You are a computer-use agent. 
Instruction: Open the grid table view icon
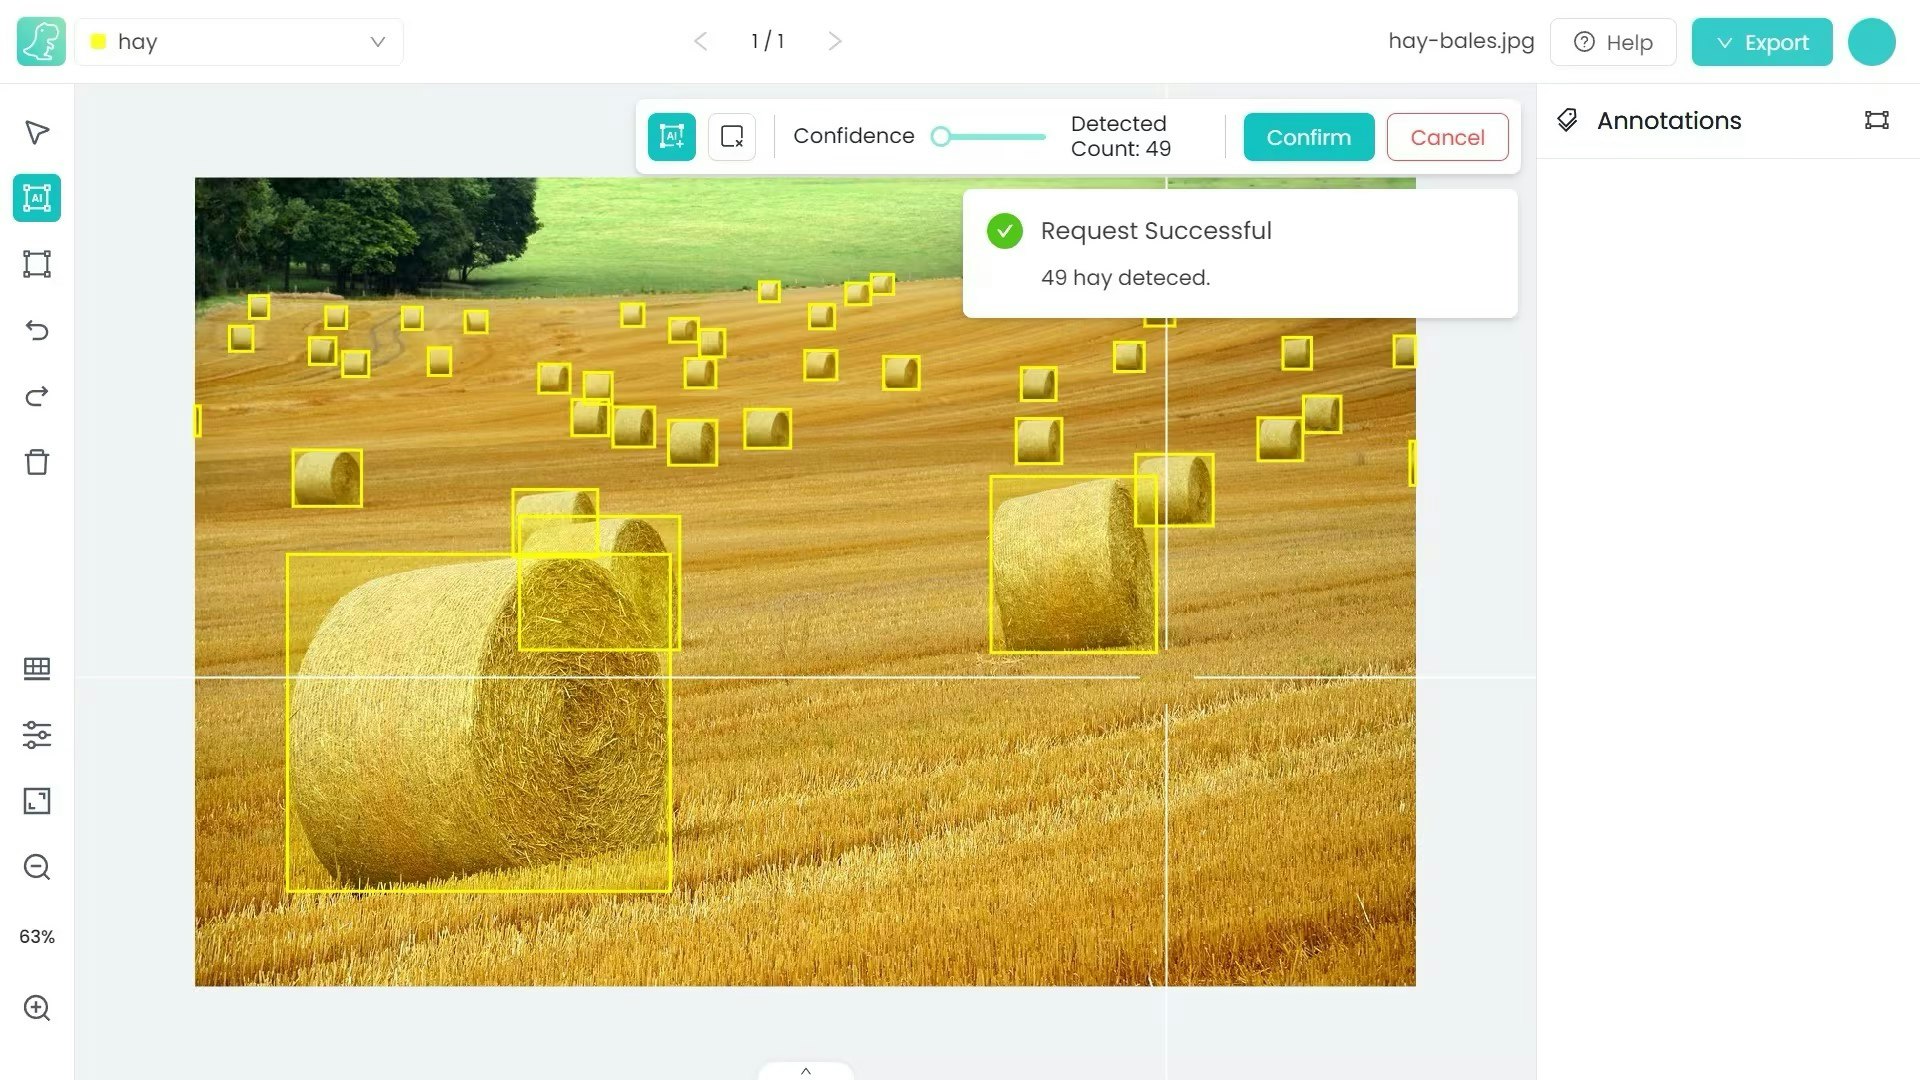pyautogui.click(x=37, y=668)
